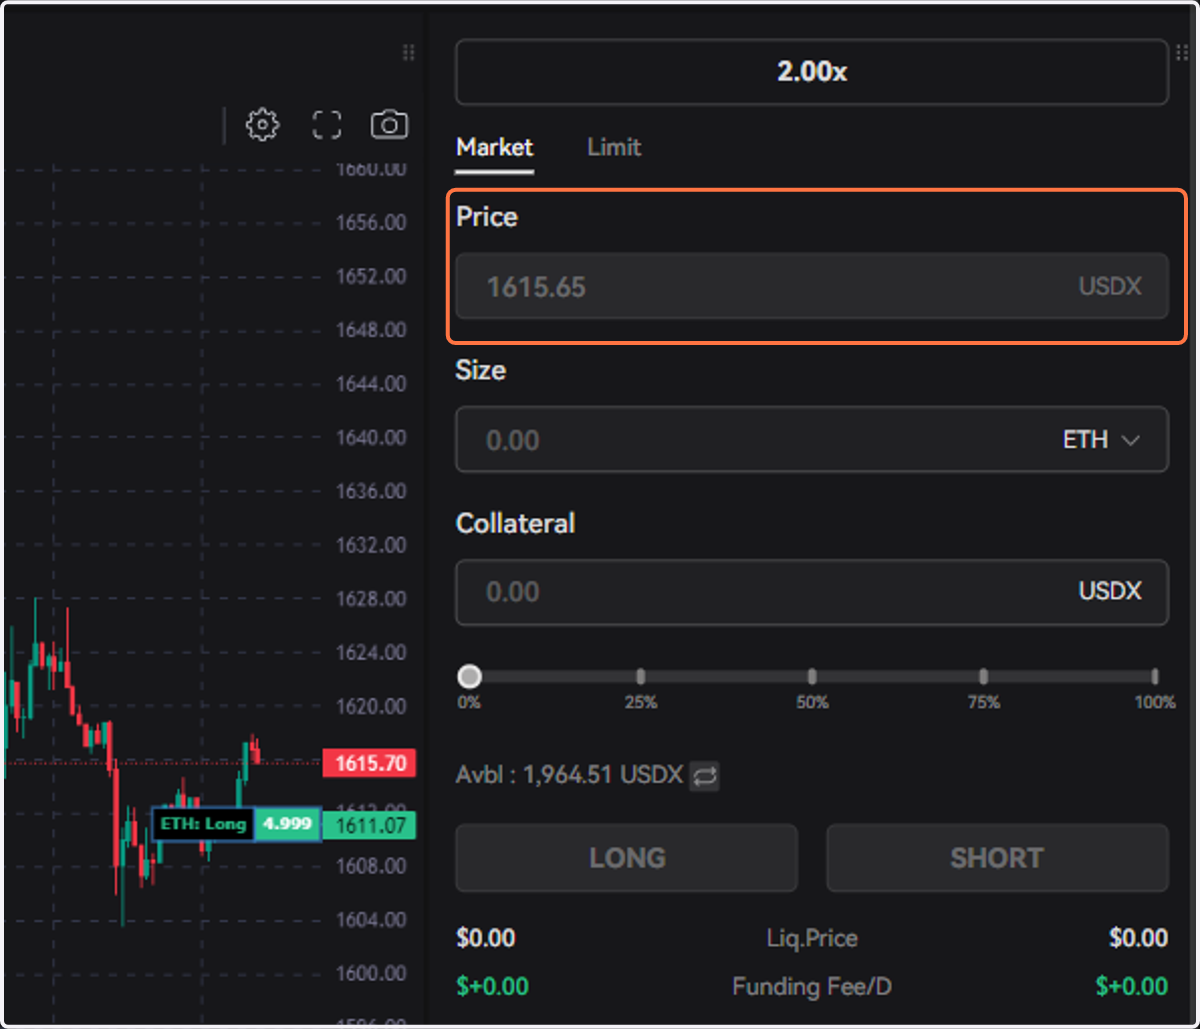Open chart settings gear icon

coord(262,125)
